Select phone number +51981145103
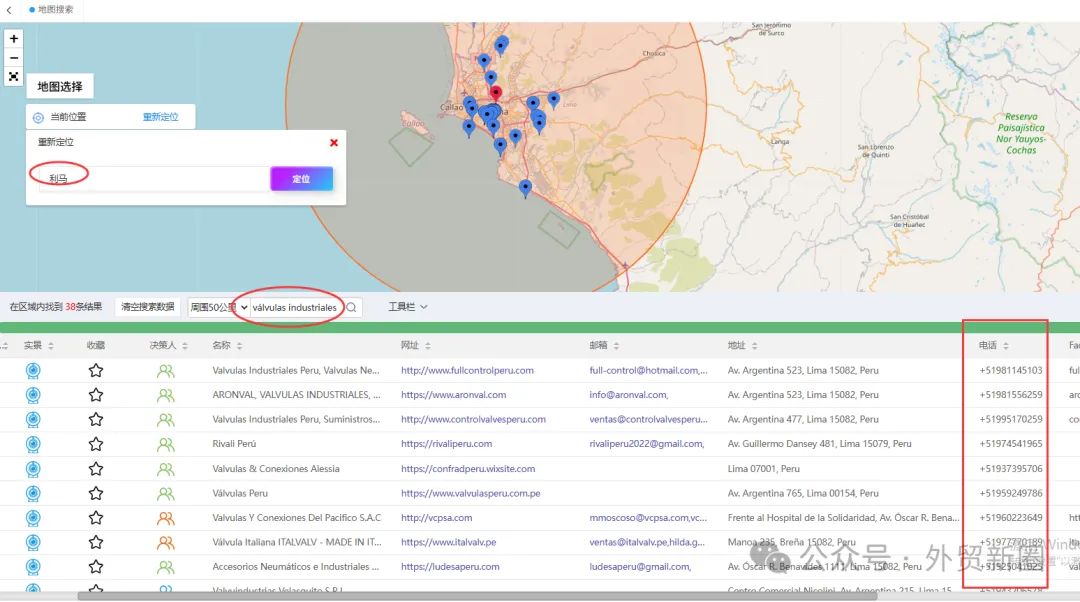 [x=1010, y=371]
